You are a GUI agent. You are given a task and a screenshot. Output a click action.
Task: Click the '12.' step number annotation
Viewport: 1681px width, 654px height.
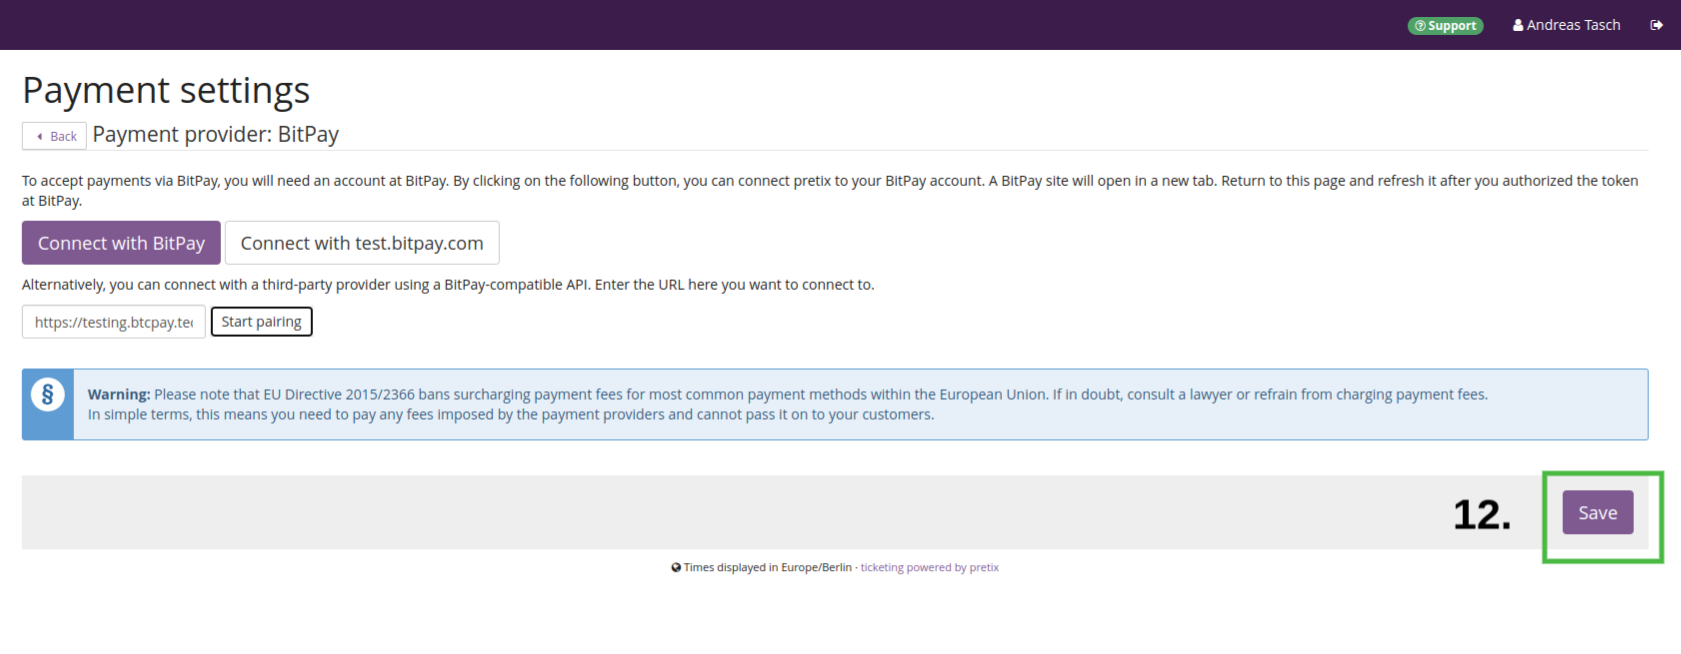pyautogui.click(x=1481, y=514)
